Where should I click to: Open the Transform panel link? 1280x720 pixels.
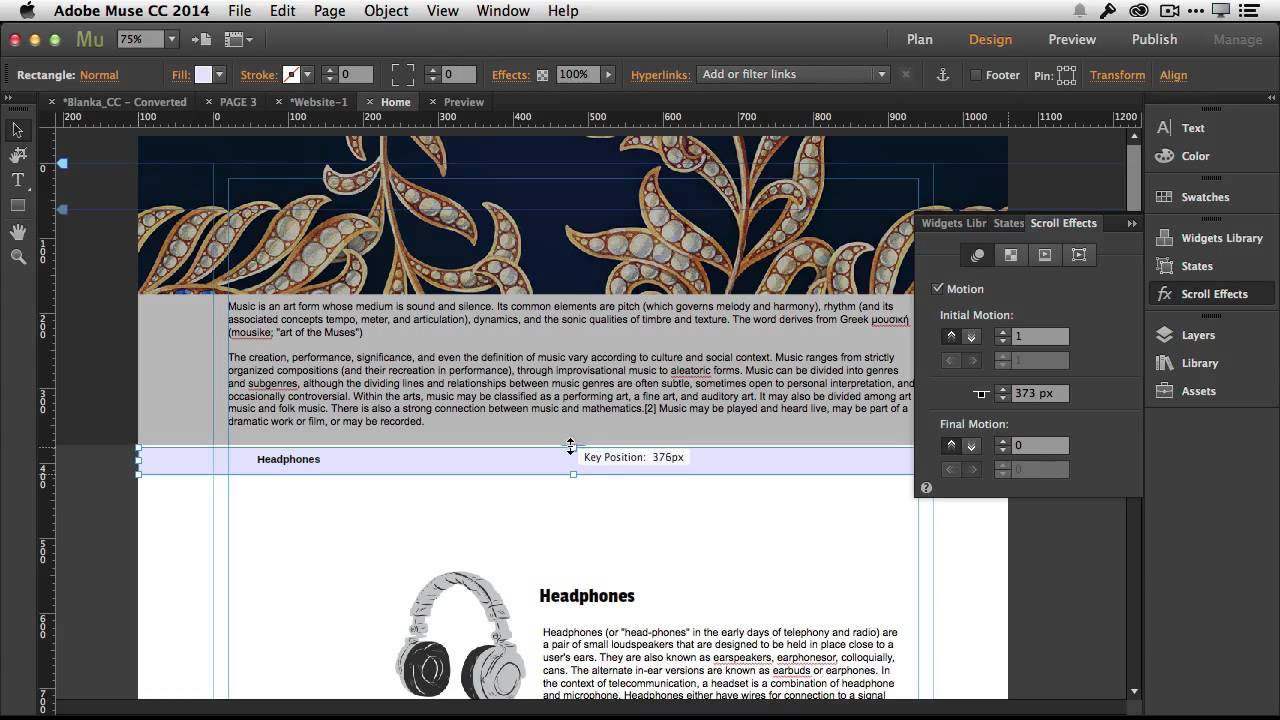1117,75
